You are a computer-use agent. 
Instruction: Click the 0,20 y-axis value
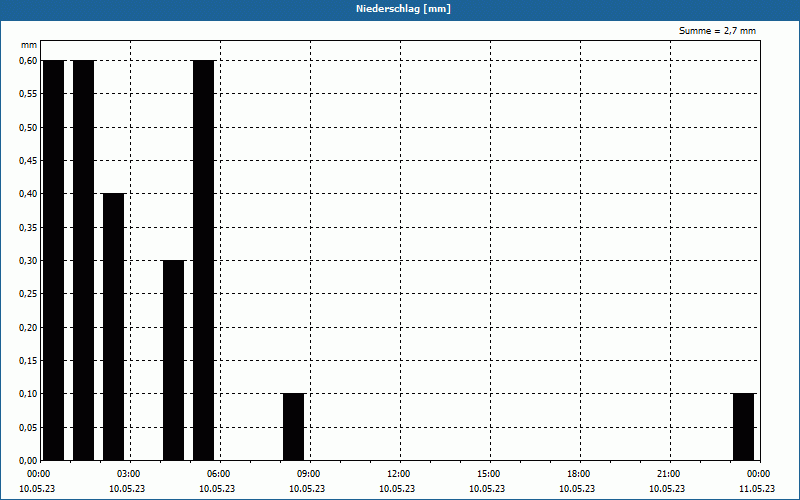[x=28, y=328]
